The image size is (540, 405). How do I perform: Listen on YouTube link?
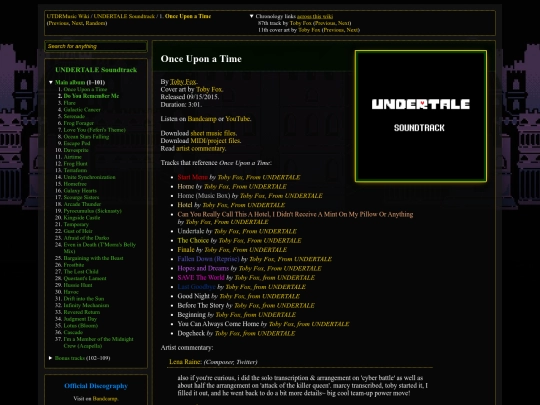coord(238,119)
